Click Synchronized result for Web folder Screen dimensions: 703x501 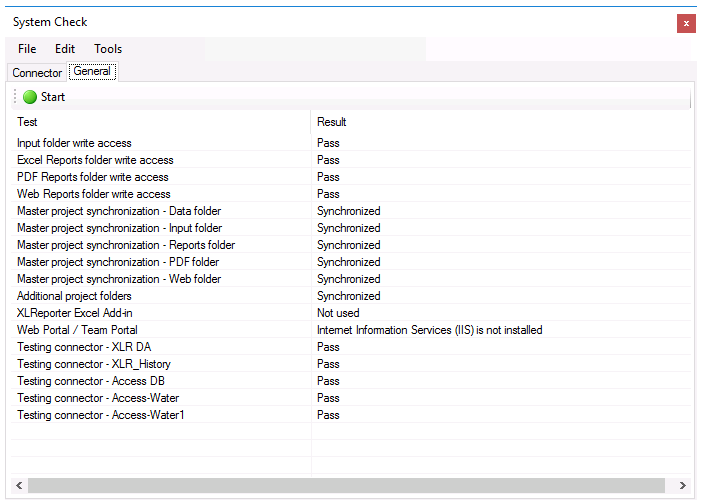point(349,279)
